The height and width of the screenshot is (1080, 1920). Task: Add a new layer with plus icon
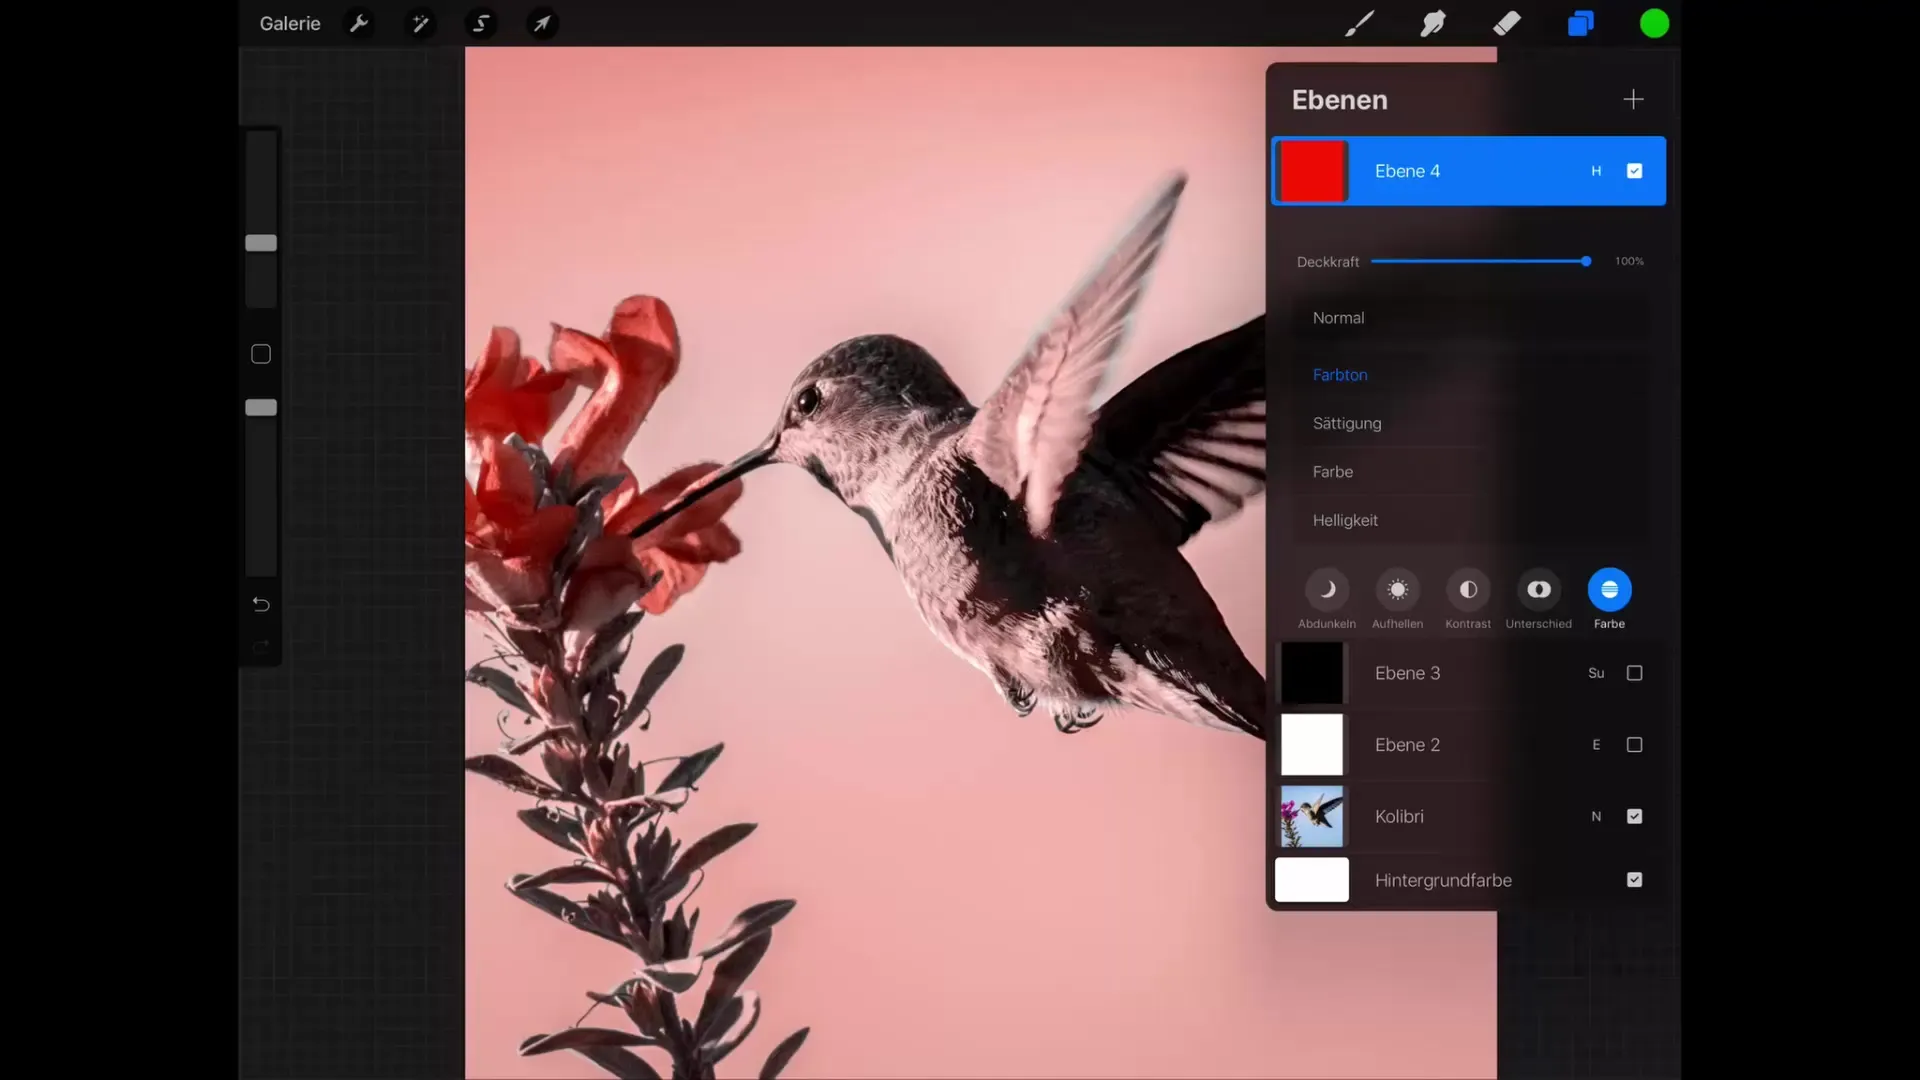(1633, 99)
